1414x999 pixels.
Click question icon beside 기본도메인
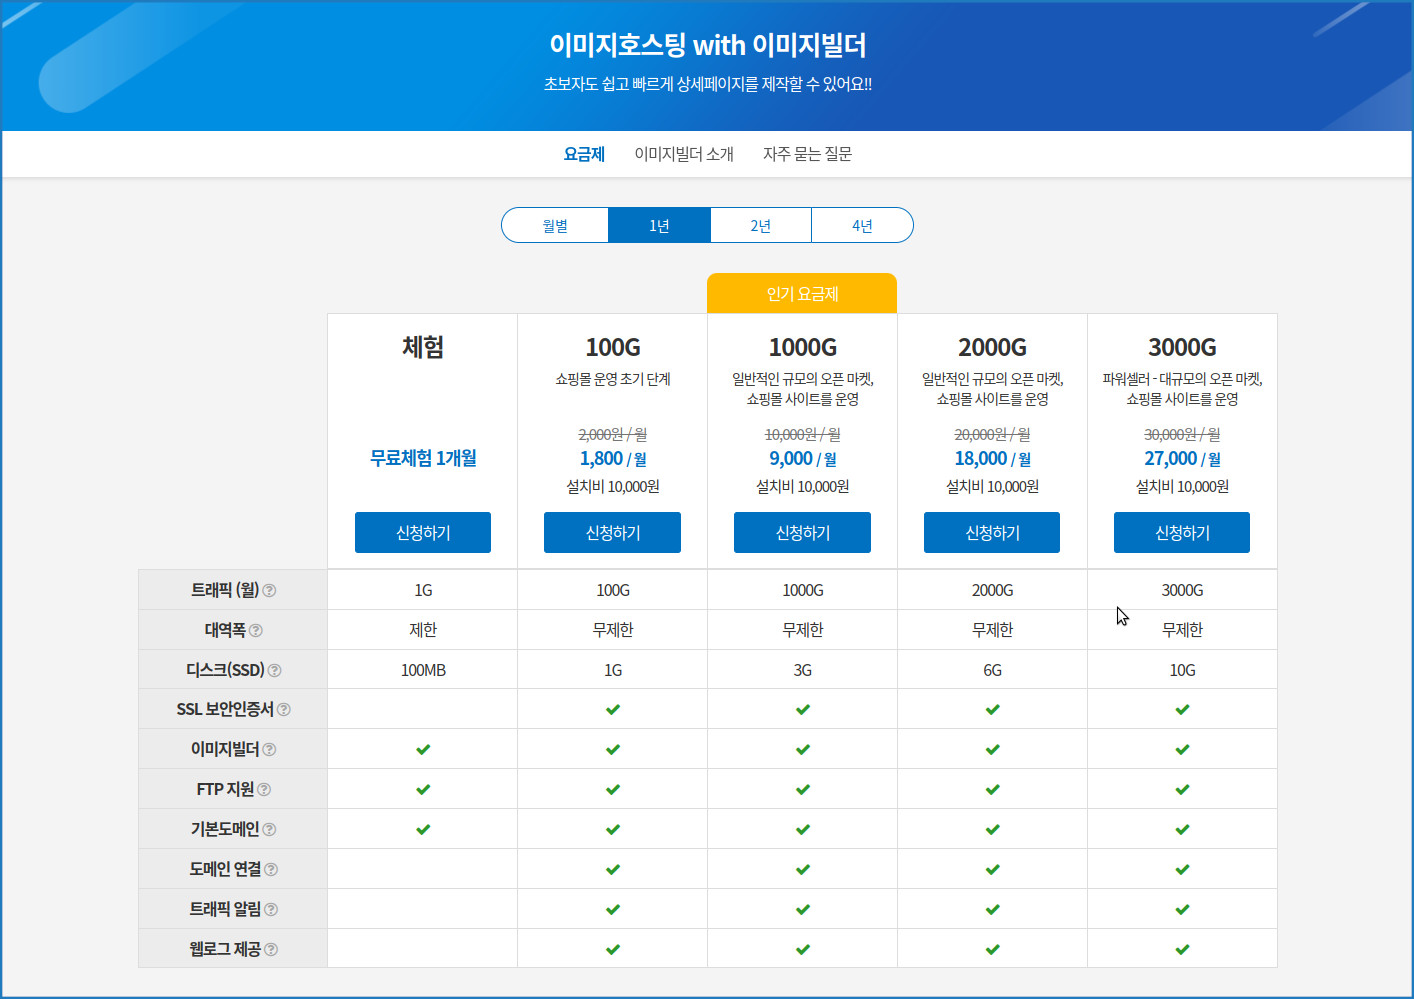(270, 830)
